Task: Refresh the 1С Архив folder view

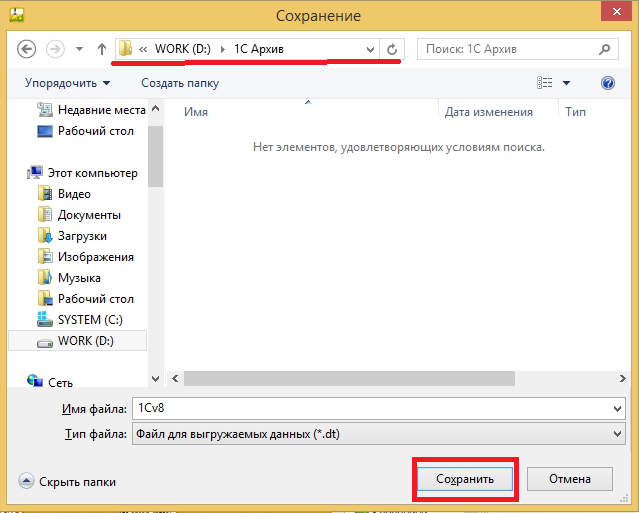Action: (x=392, y=48)
